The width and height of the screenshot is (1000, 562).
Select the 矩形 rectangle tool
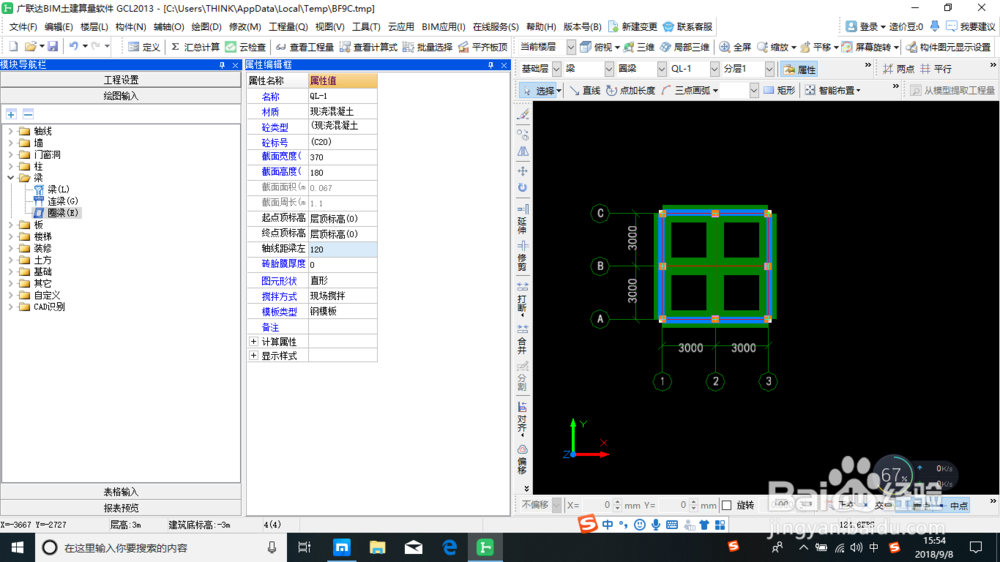[x=779, y=91]
